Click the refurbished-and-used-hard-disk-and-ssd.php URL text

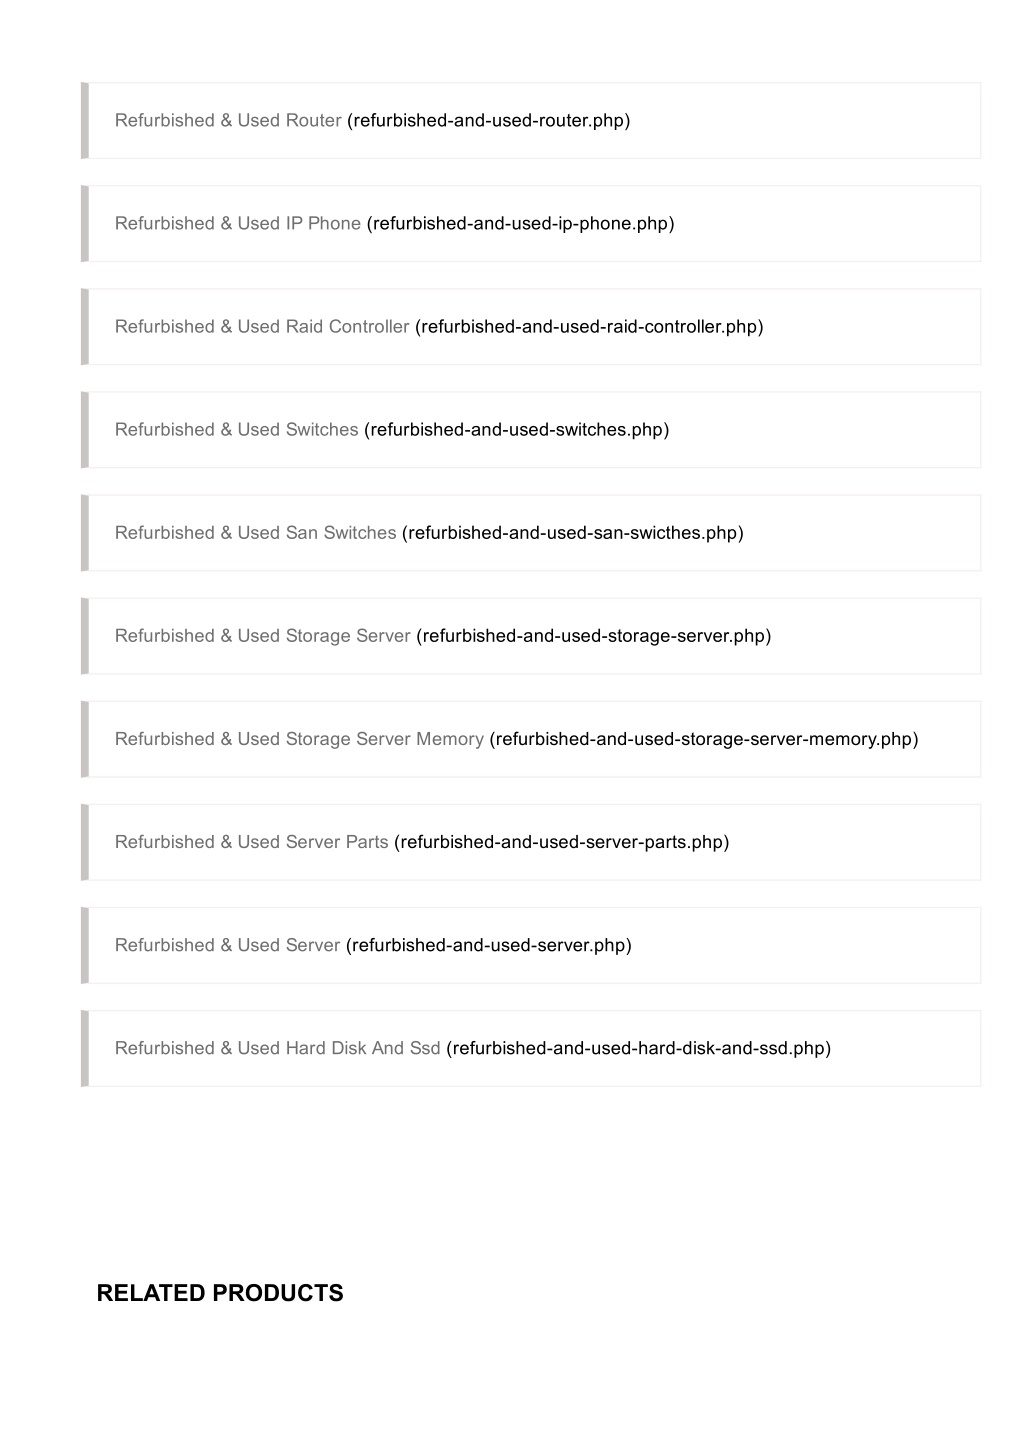click(x=639, y=1048)
